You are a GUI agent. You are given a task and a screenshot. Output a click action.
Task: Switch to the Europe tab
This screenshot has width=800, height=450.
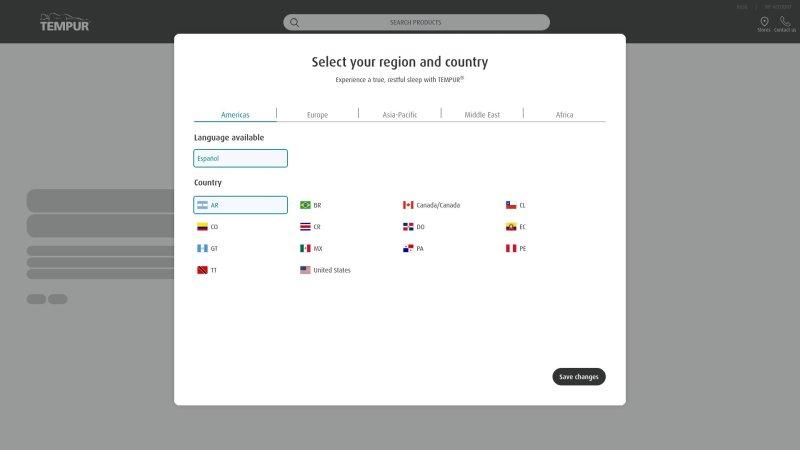(x=317, y=115)
